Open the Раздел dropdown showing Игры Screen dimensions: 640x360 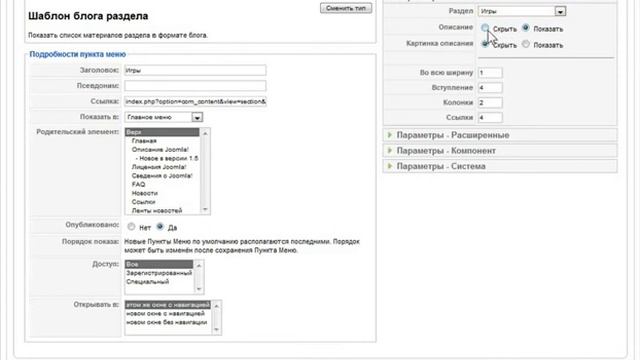(x=522, y=11)
